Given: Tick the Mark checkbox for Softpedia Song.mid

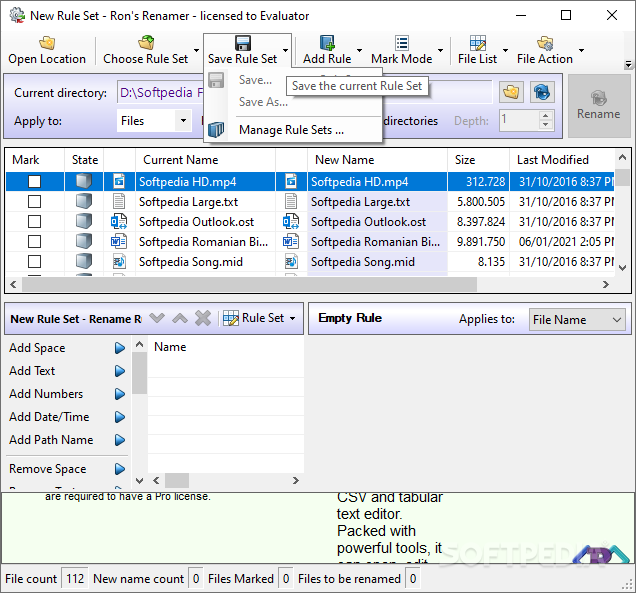Looking at the screenshot, I should point(34,262).
